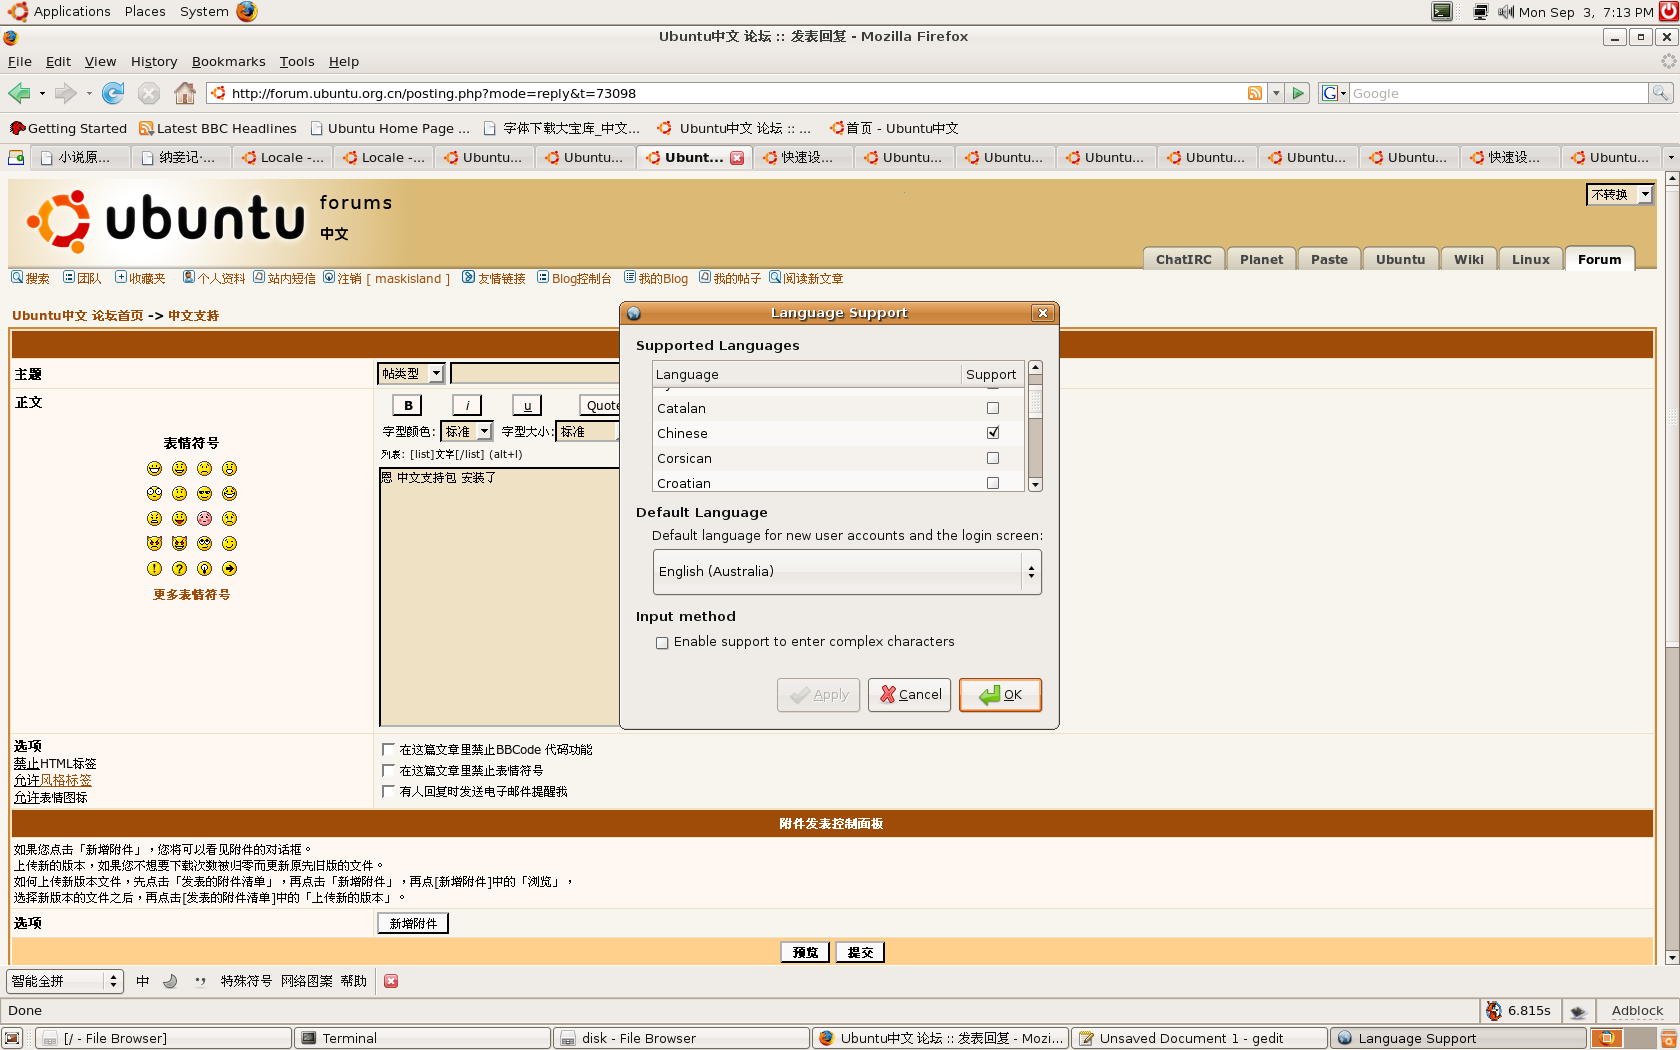Reload the page with the refresh icon
1680x1050 pixels.
pyautogui.click(x=113, y=93)
